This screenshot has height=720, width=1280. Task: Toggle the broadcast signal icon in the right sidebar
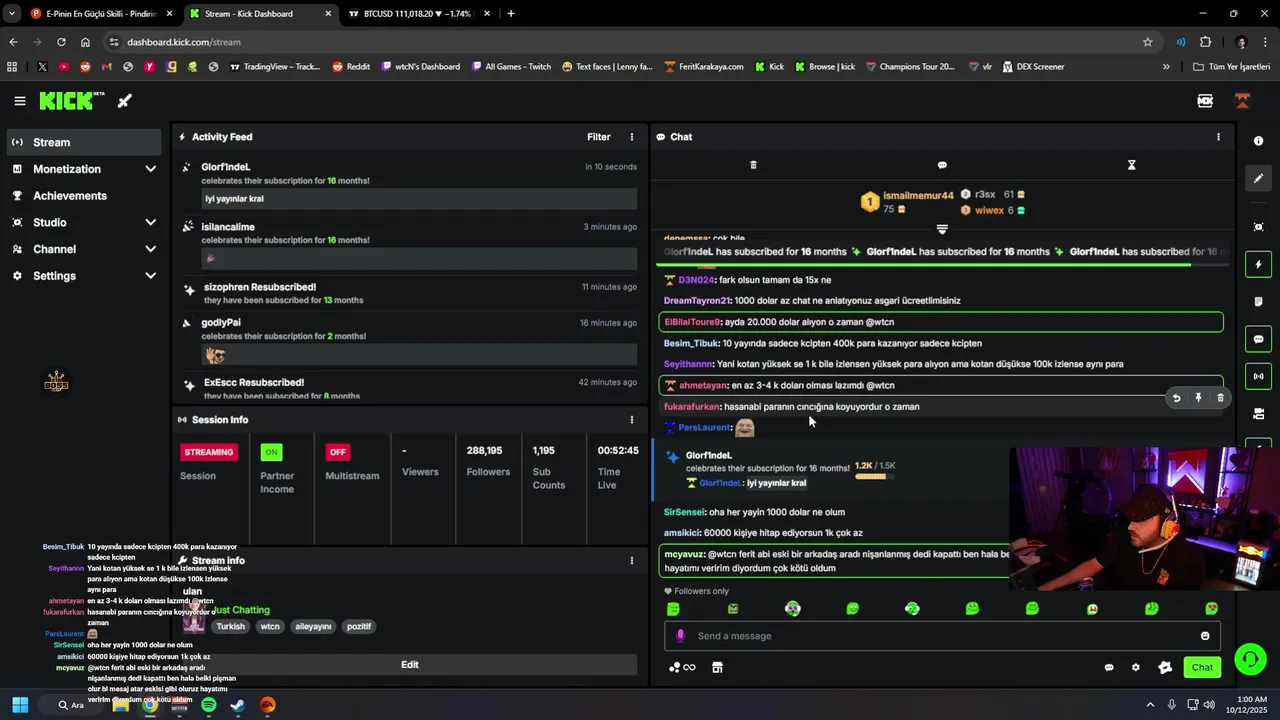(x=1258, y=377)
